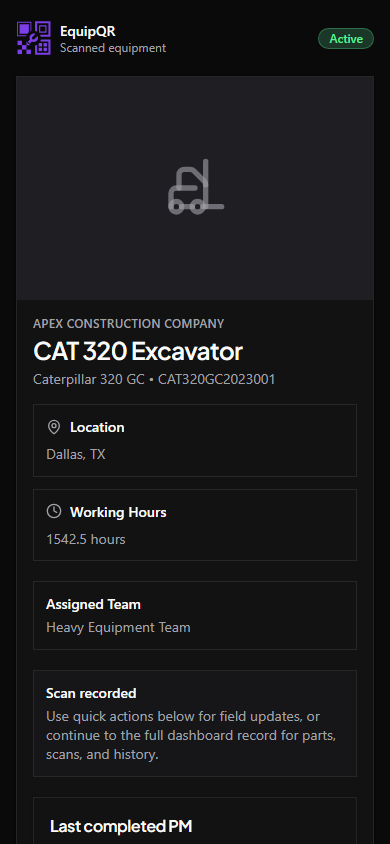This screenshot has height=844, width=390.
Task: Select the Location card
Action: point(195,440)
